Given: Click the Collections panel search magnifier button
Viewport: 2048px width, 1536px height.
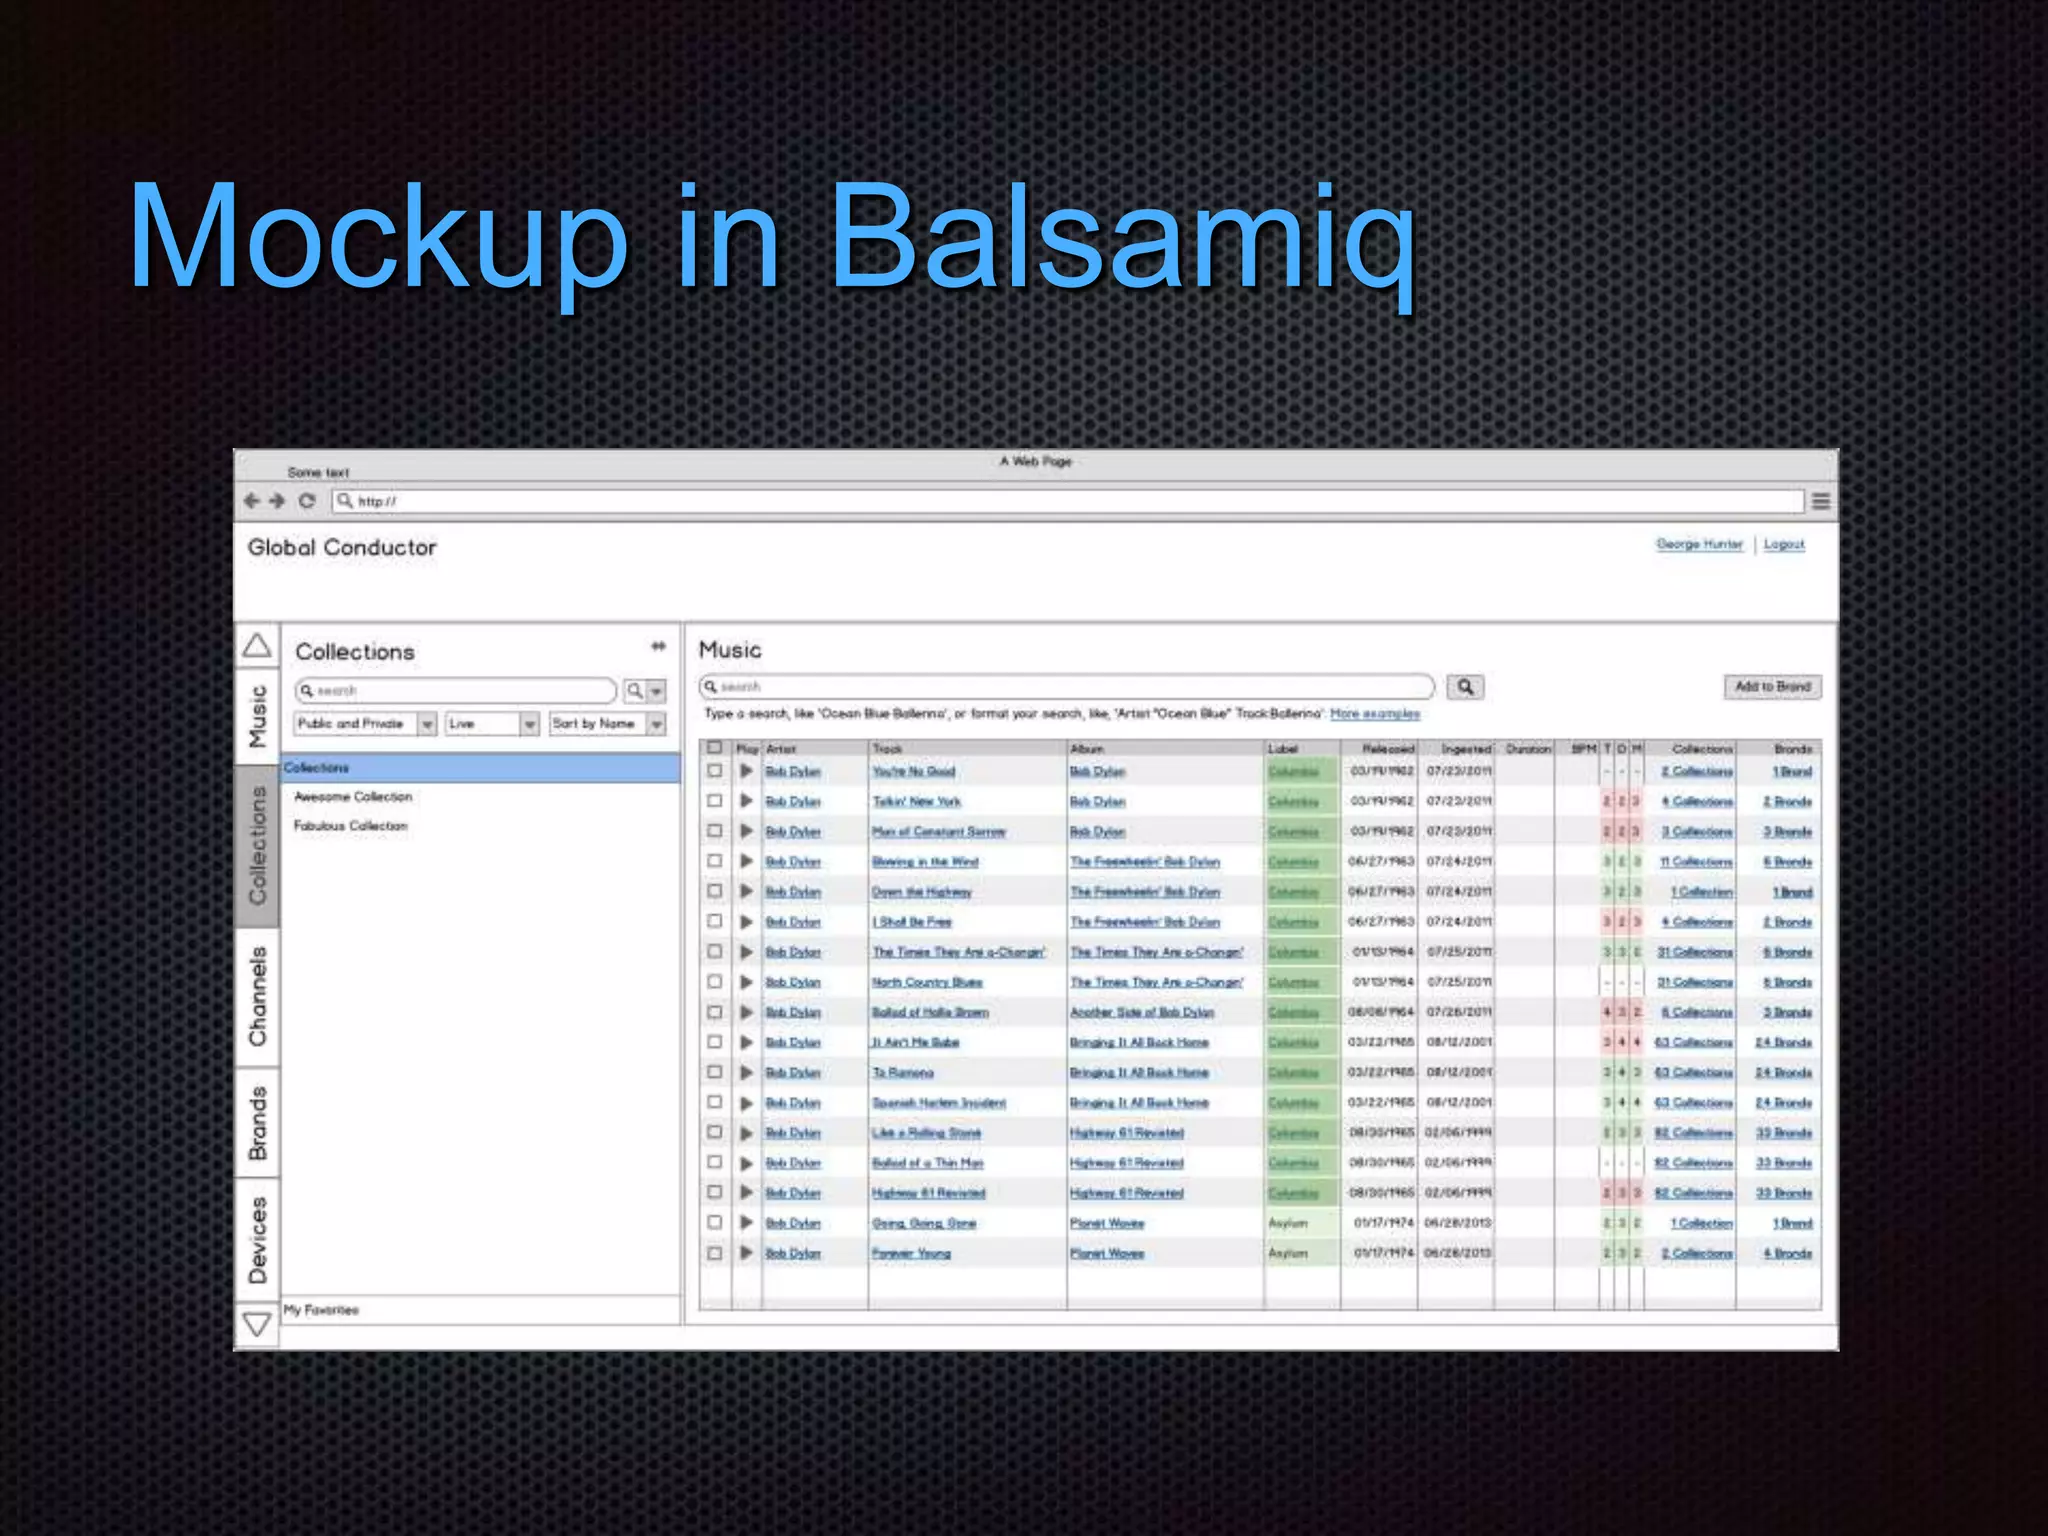Looking at the screenshot, I should click(634, 691).
